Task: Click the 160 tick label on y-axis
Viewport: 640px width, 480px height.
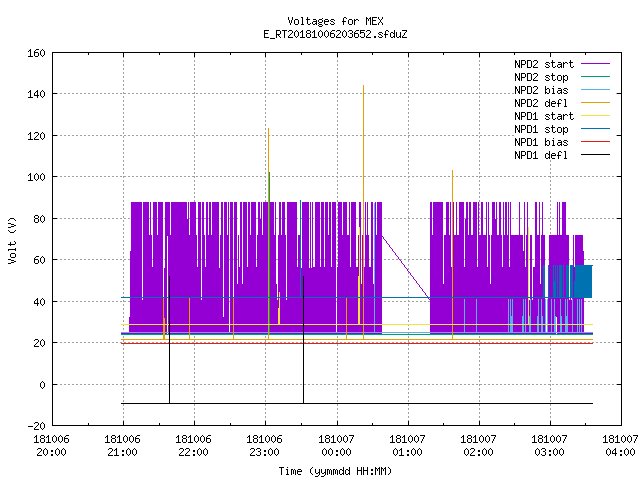Action: pyautogui.click(x=36, y=53)
